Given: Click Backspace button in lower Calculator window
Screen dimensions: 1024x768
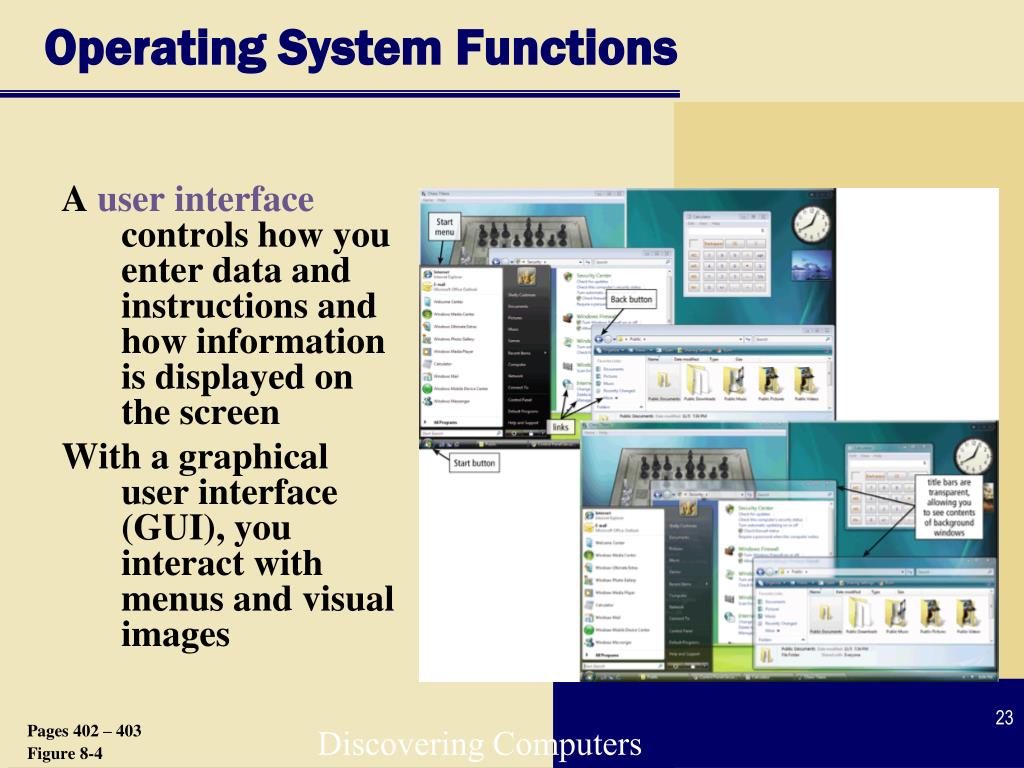Looking at the screenshot, I should pyautogui.click(x=876, y=476).
